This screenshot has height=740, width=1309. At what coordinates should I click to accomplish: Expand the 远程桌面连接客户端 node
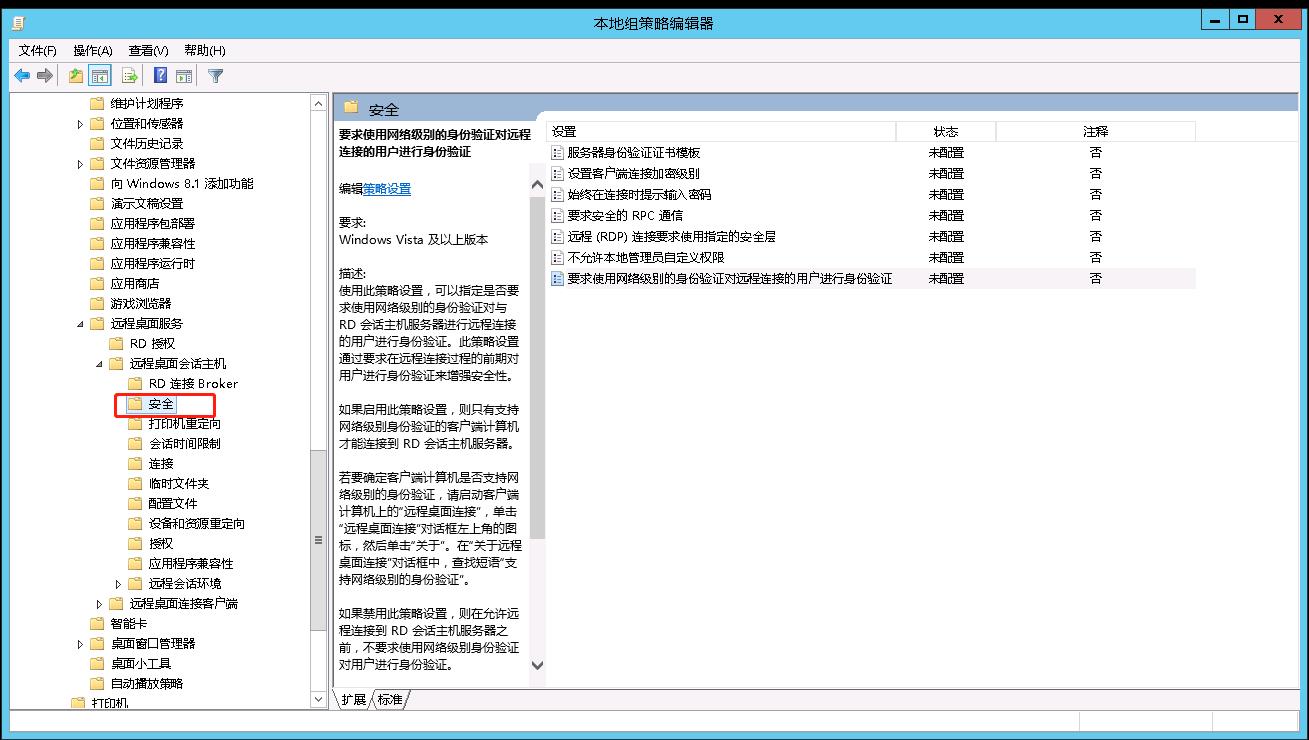[99, 604]
